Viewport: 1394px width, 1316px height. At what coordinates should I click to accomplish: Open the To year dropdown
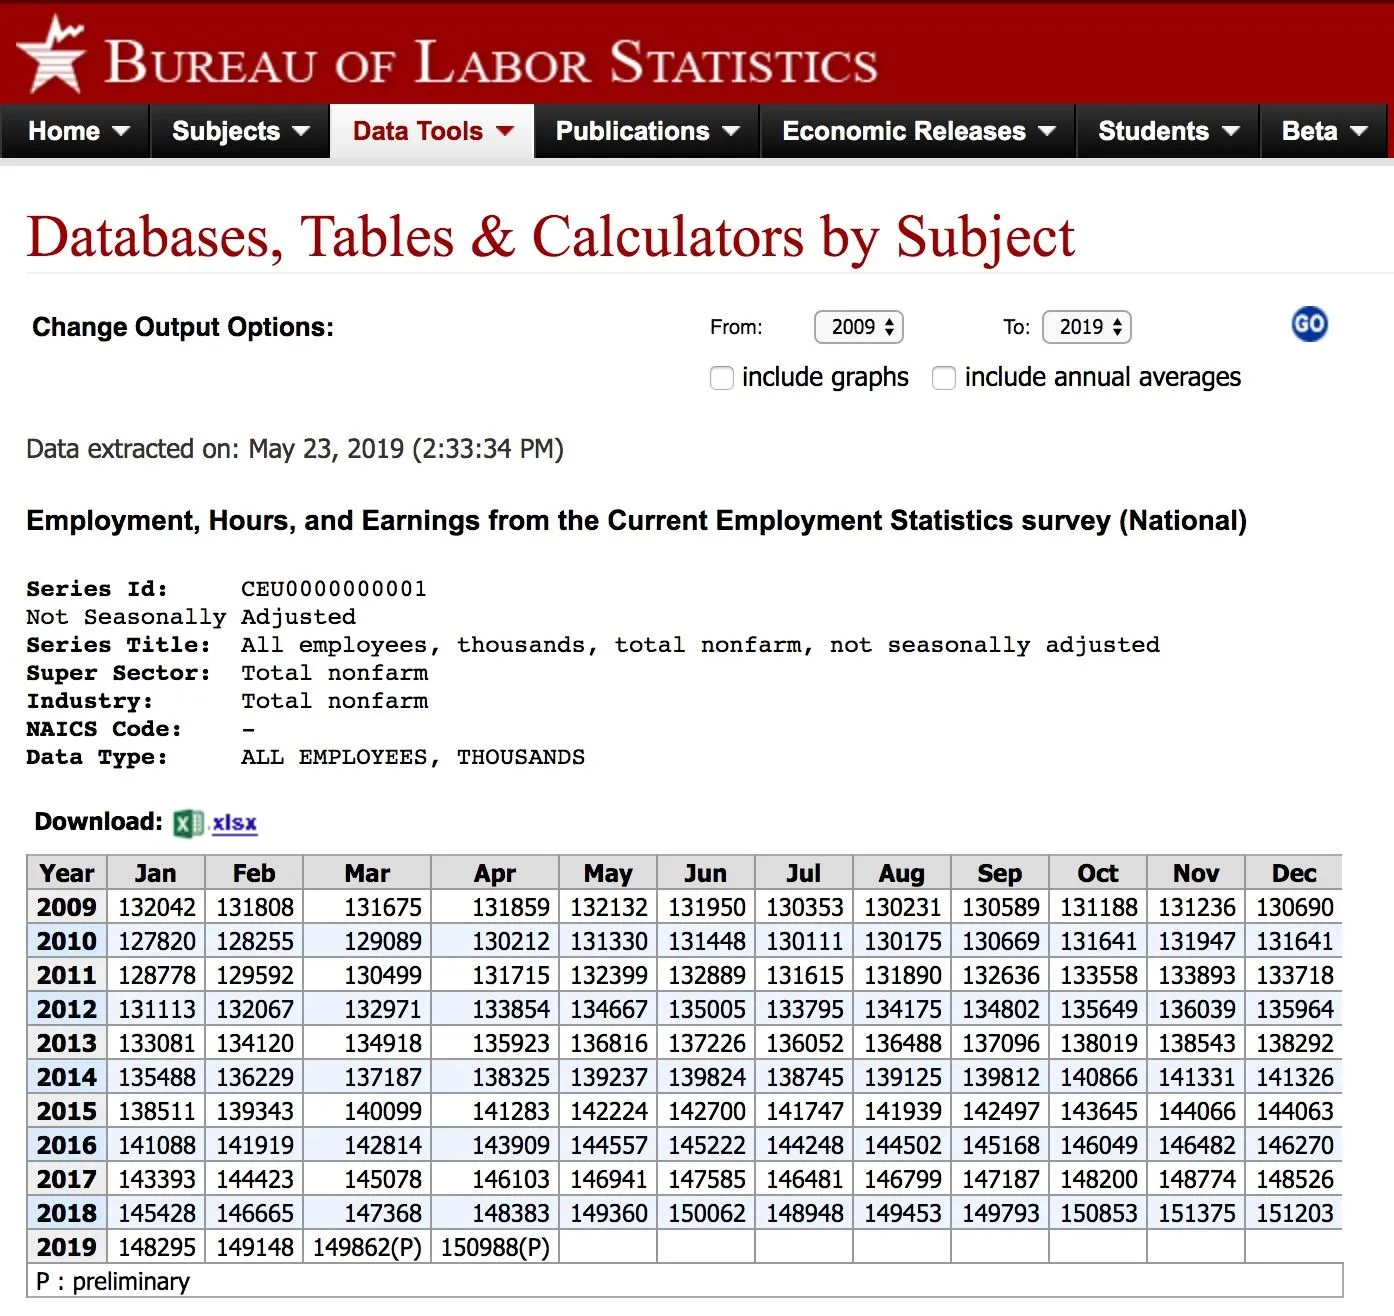(1087, 327)
